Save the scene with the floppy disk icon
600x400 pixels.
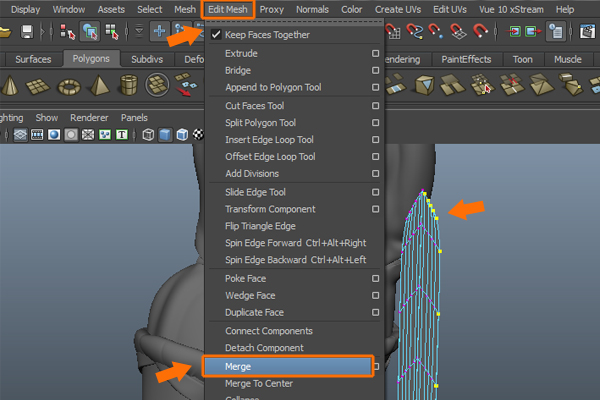pos(27,31)
